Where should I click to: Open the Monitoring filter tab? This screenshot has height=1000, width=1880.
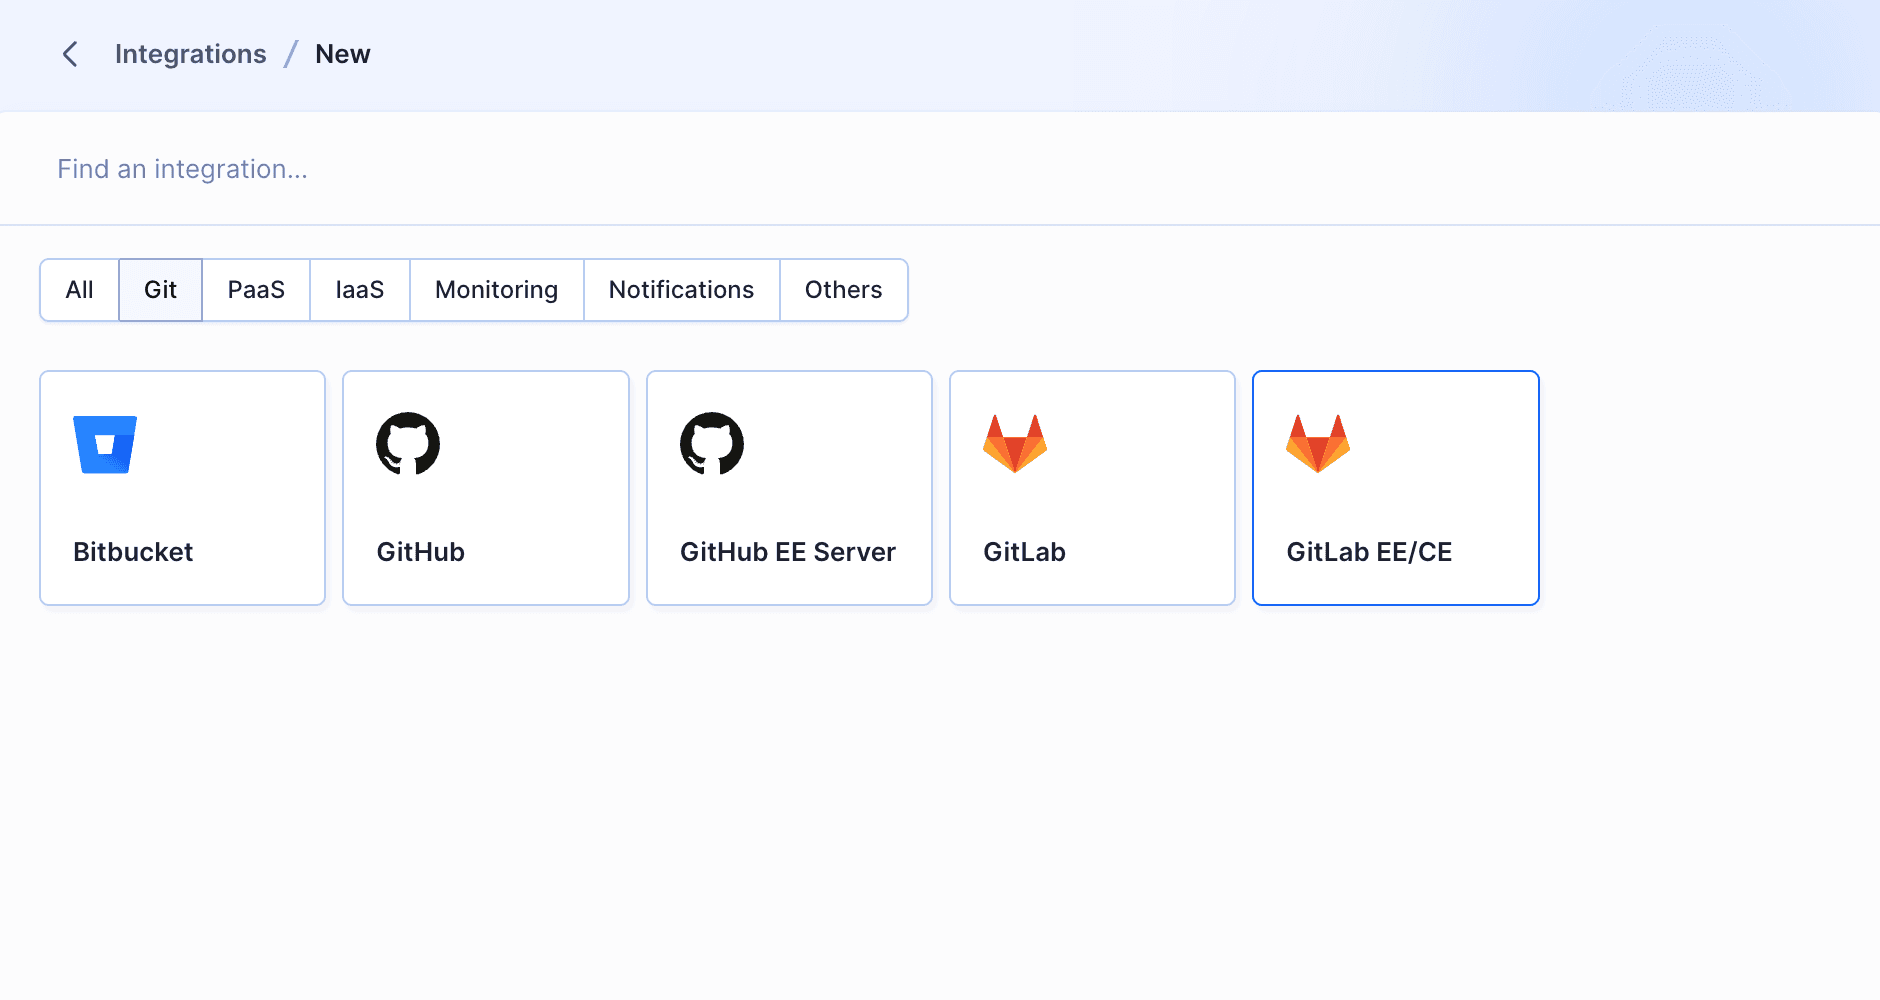coord(497,290)
